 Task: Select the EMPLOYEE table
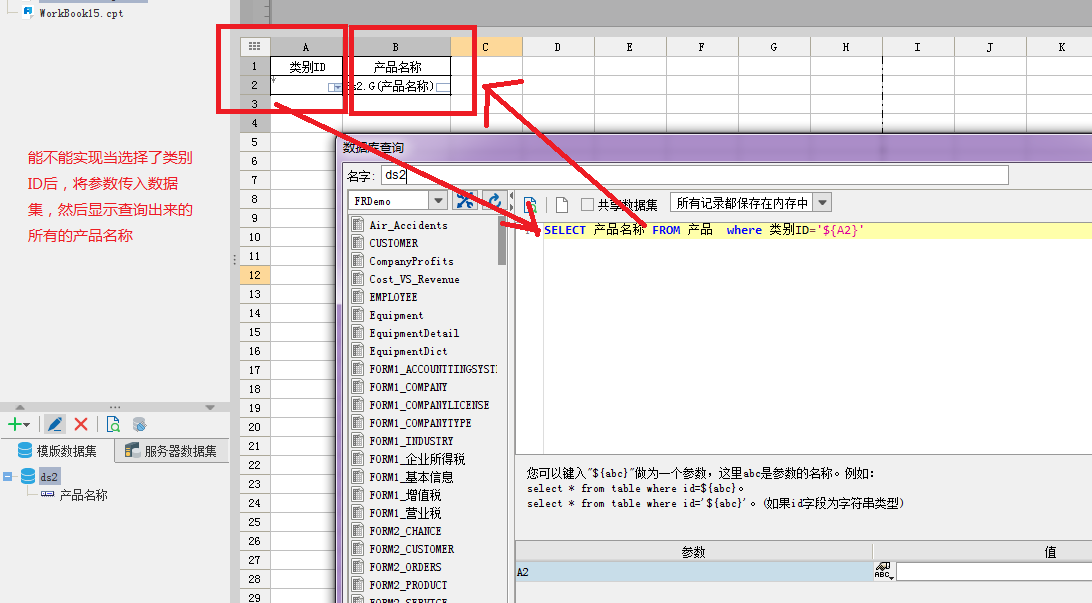393,297
